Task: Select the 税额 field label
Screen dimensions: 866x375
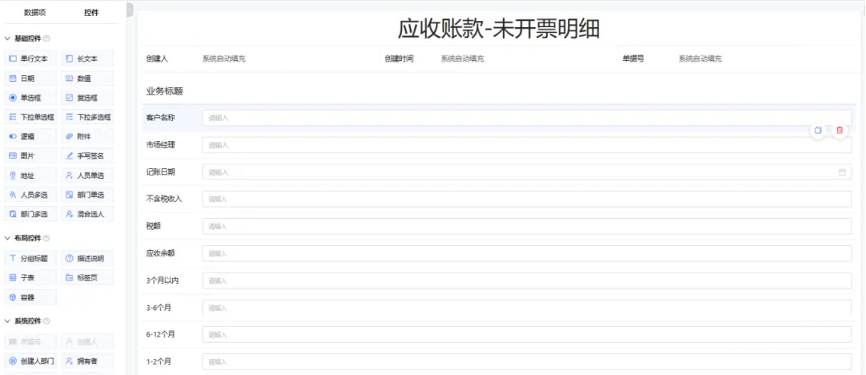Action: tap(154, 226)
